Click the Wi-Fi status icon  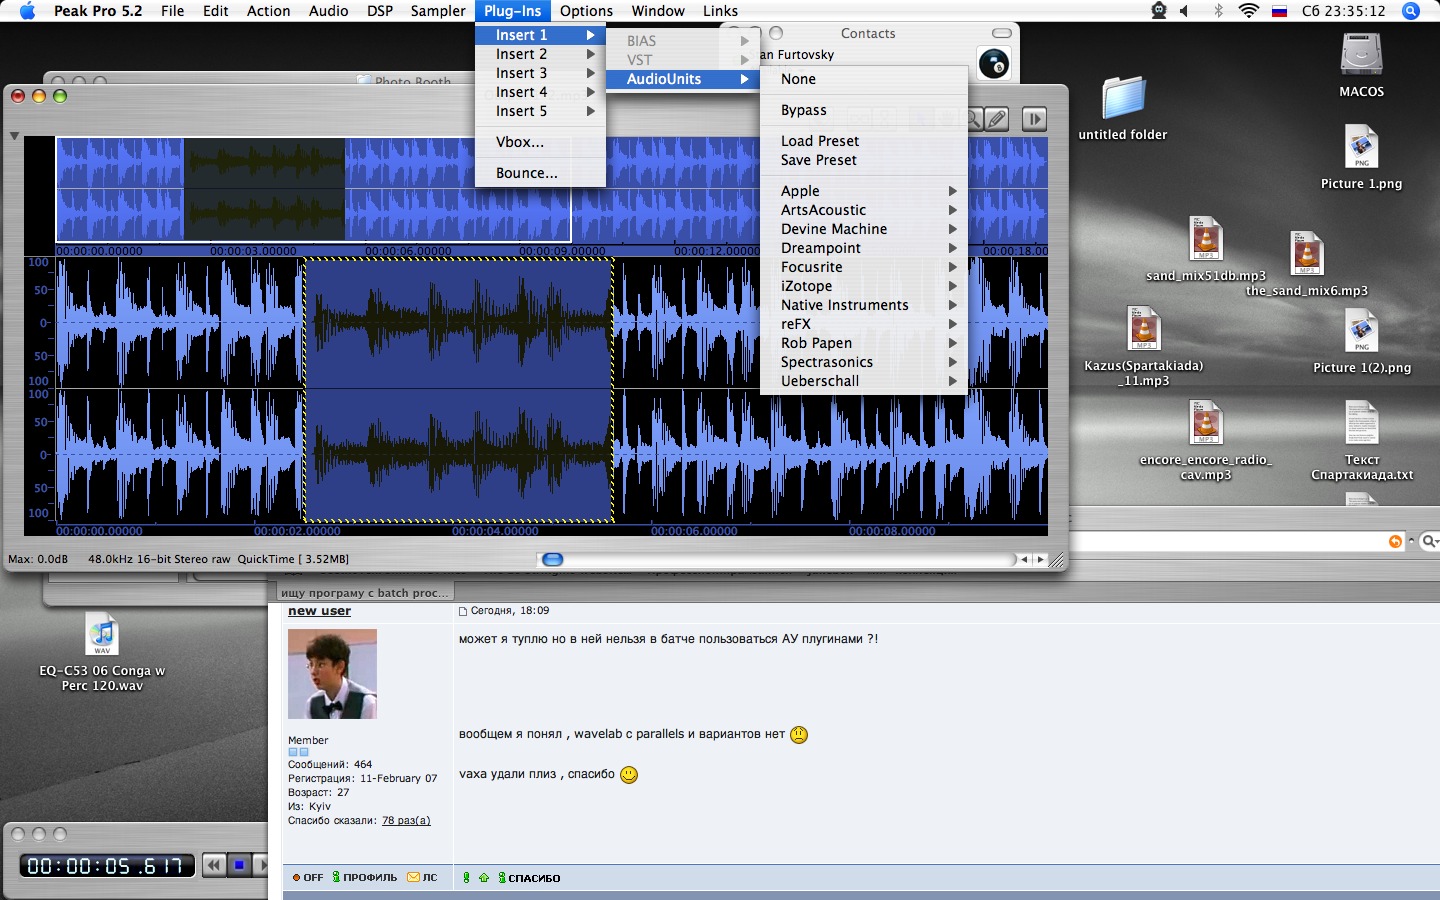click(x=1248, y=11)
